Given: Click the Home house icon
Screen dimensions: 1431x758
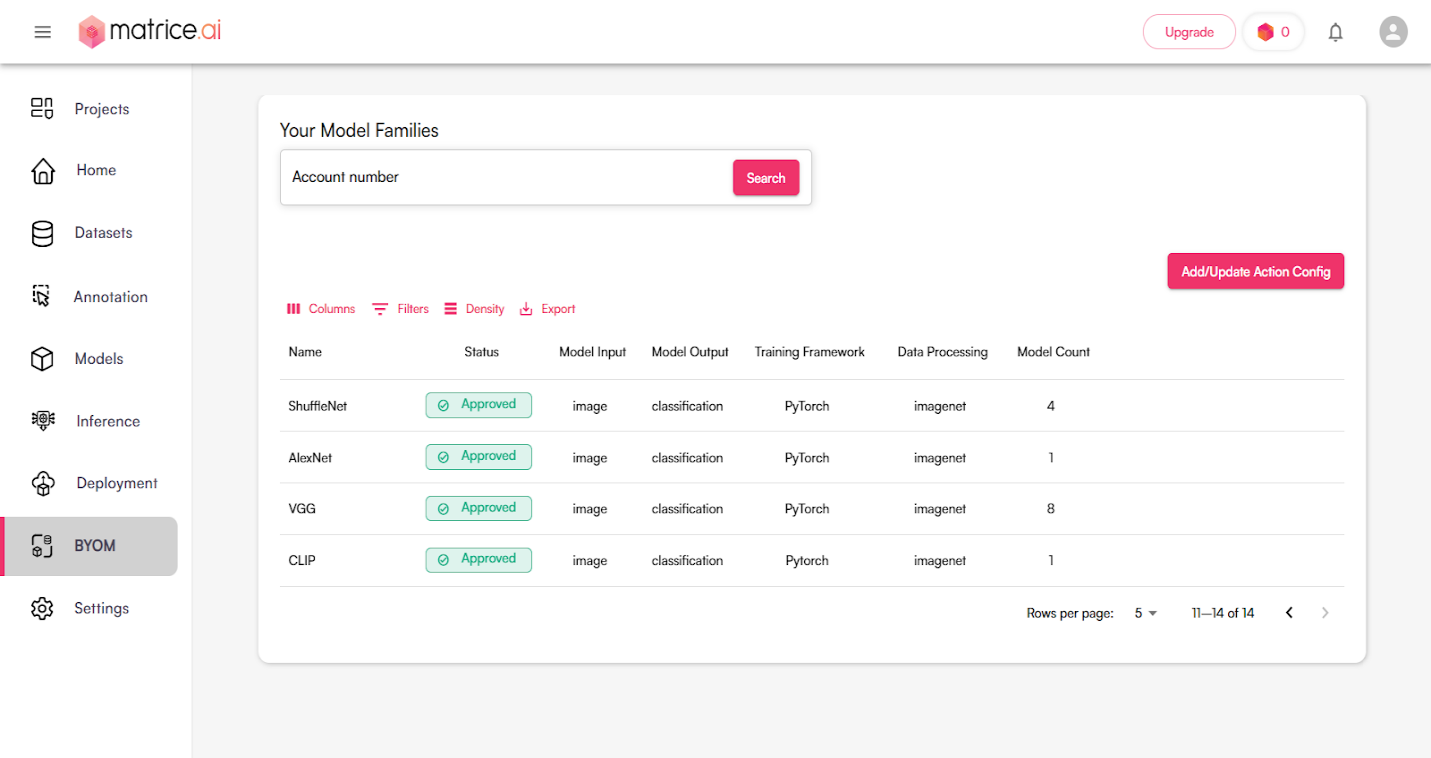Looking at the screenshot, I should (43, 171).
